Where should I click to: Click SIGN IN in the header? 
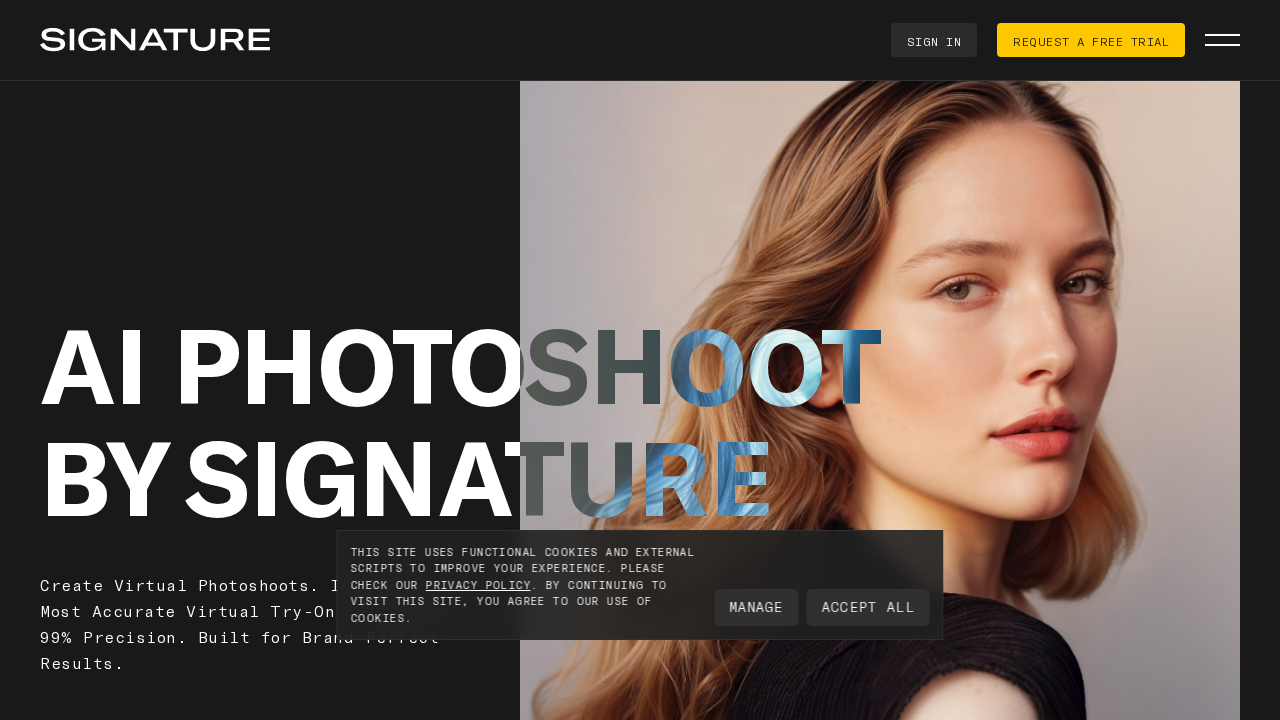(933, 40)
